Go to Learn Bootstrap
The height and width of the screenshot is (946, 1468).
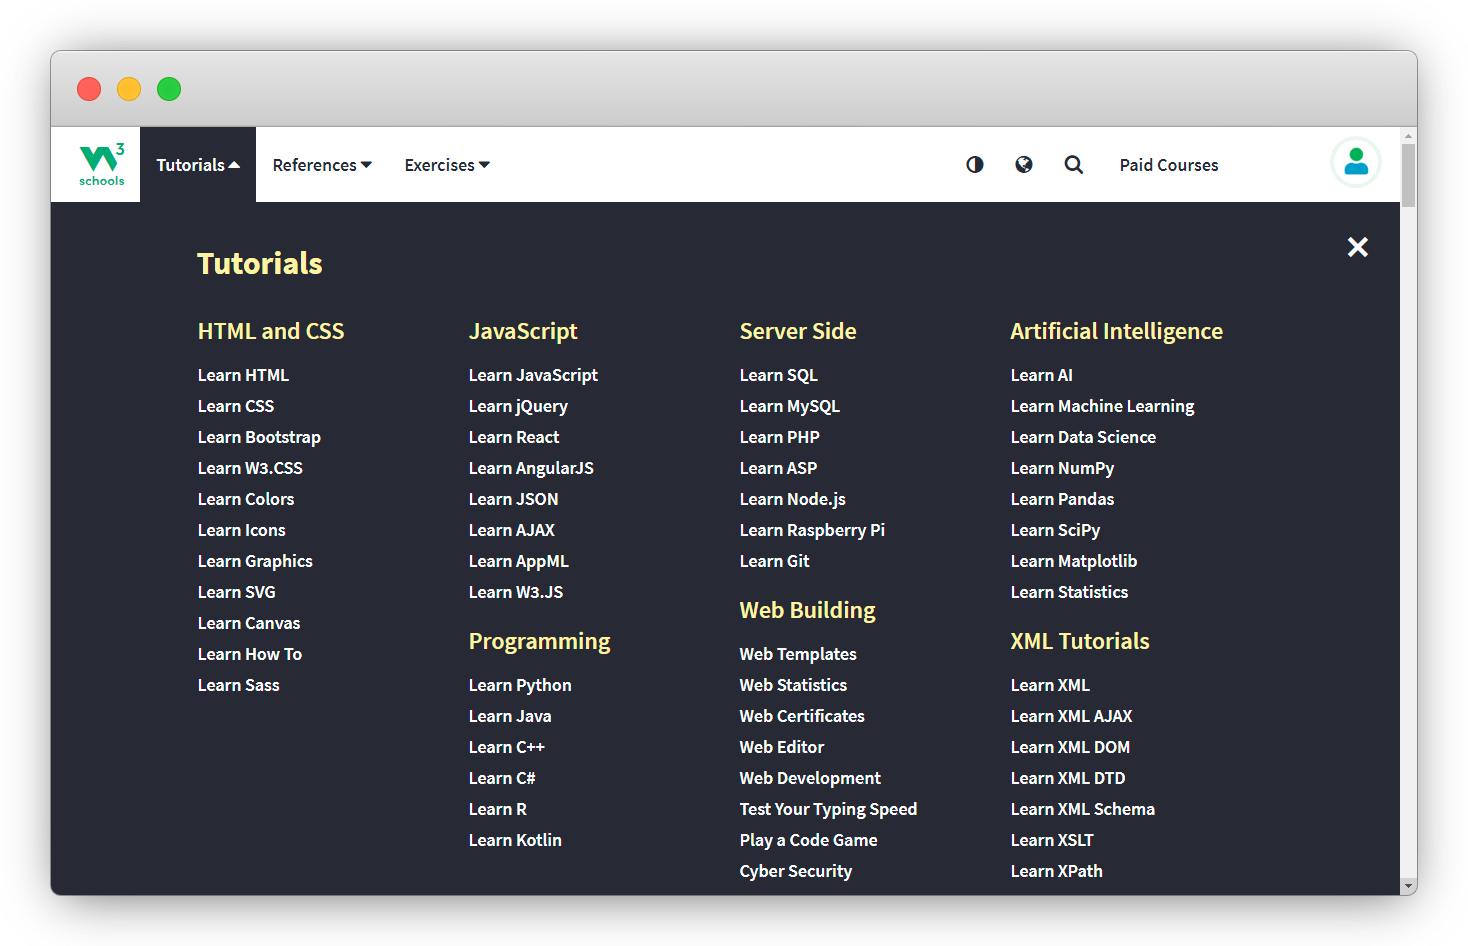point(259,437)
